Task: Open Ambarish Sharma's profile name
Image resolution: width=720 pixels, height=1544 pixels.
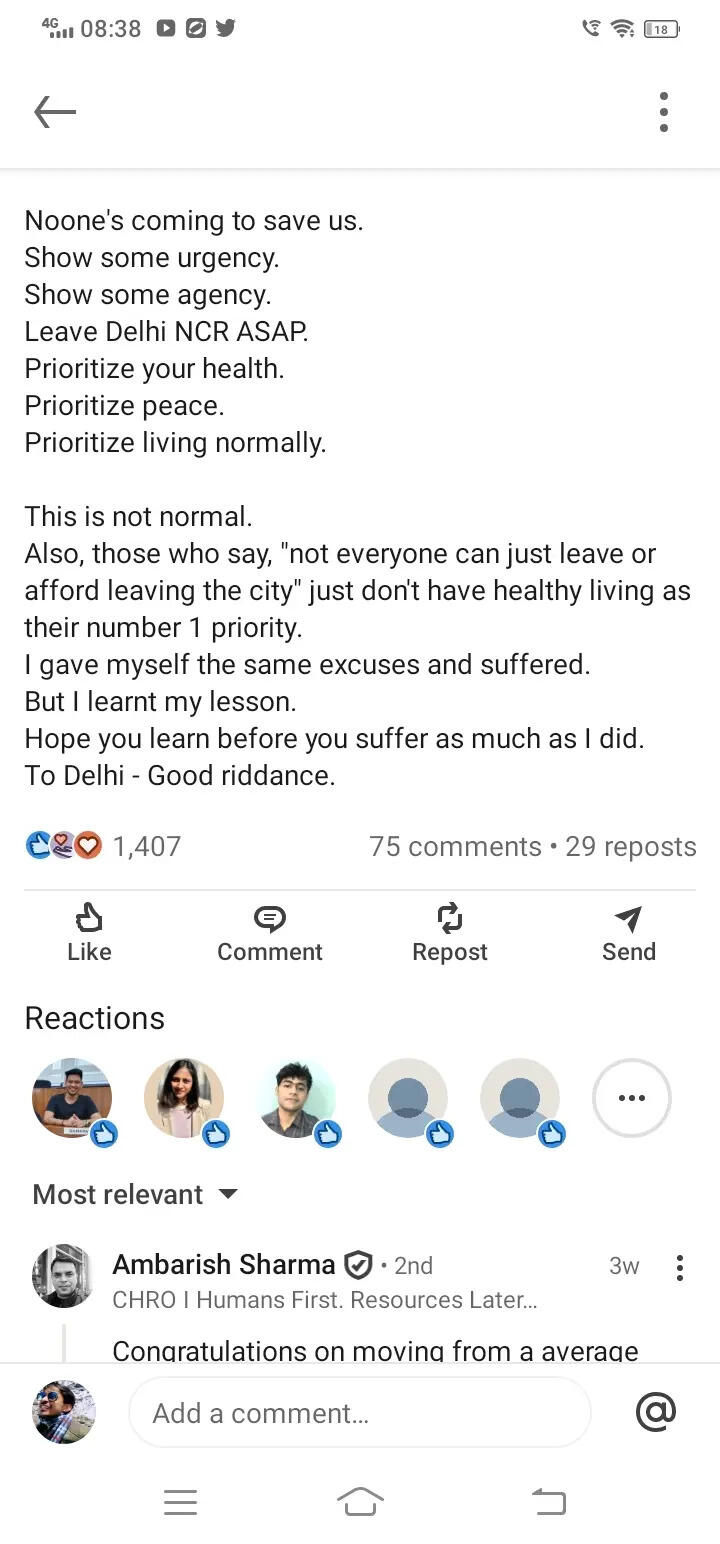Action: pyautogui.click(x=223, y=1264)
